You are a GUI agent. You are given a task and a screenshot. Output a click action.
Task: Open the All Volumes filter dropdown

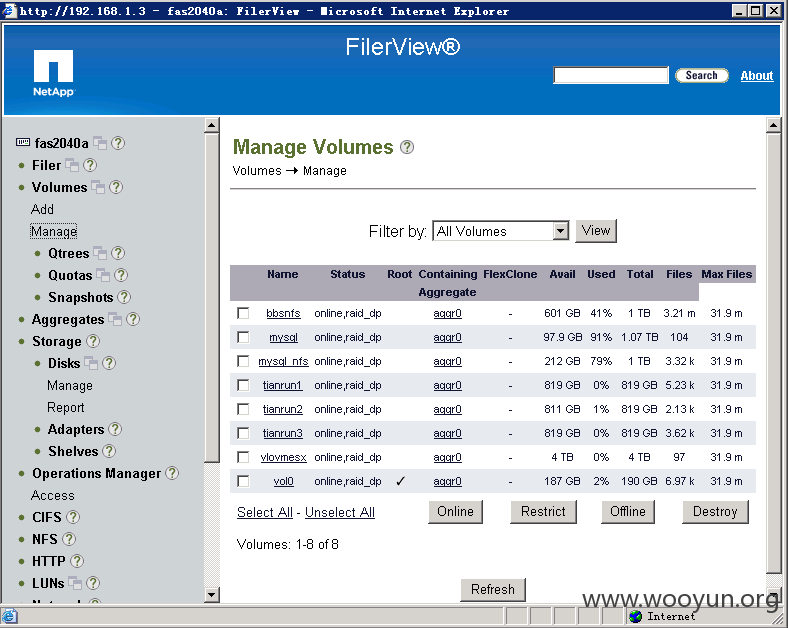click(501, 231)
